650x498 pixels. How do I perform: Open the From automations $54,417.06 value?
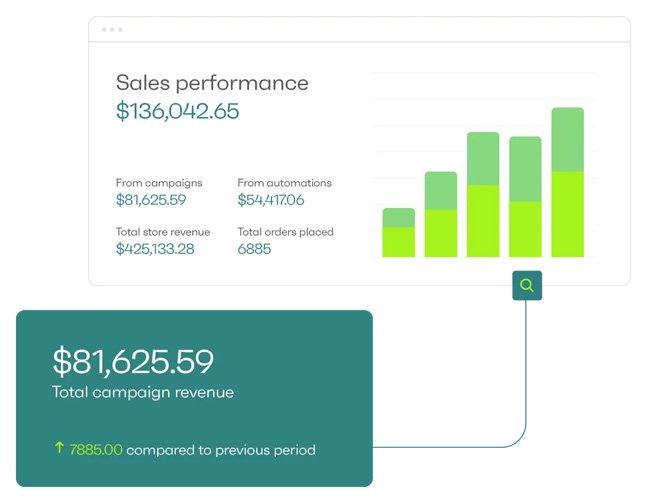271,200
